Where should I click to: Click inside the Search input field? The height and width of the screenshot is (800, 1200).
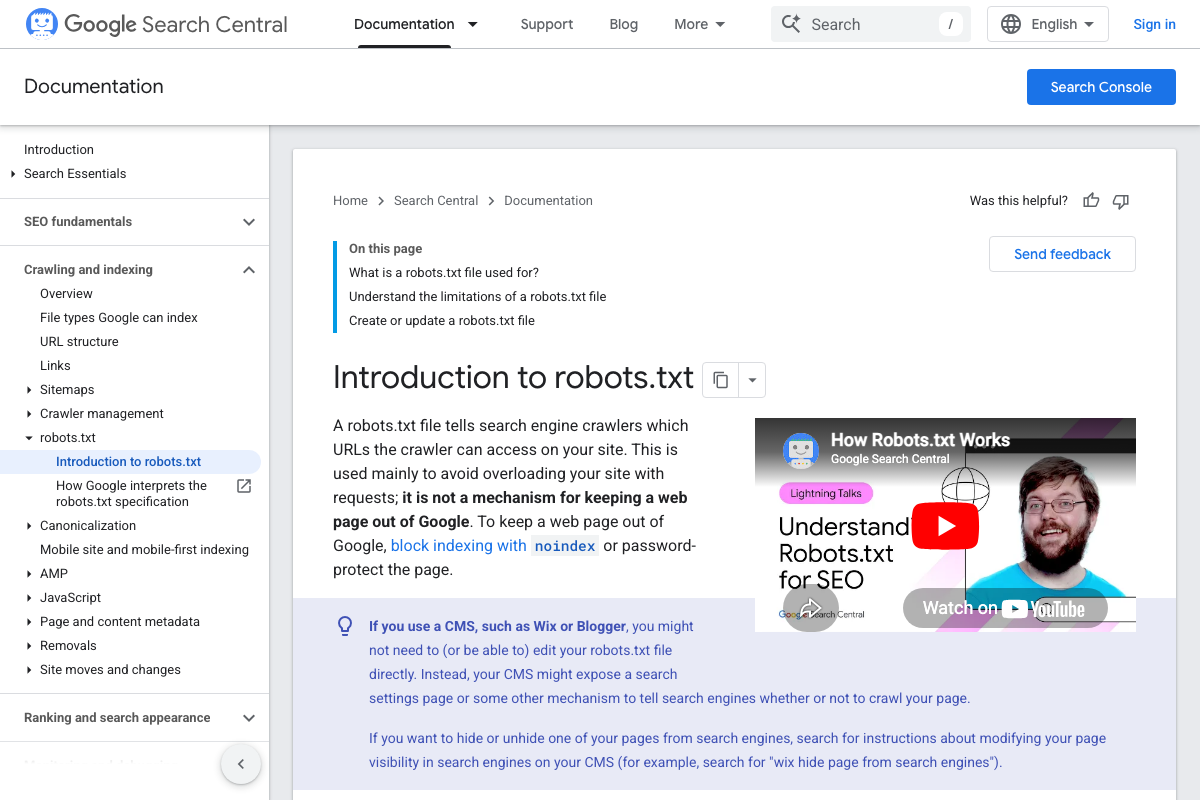870,24
